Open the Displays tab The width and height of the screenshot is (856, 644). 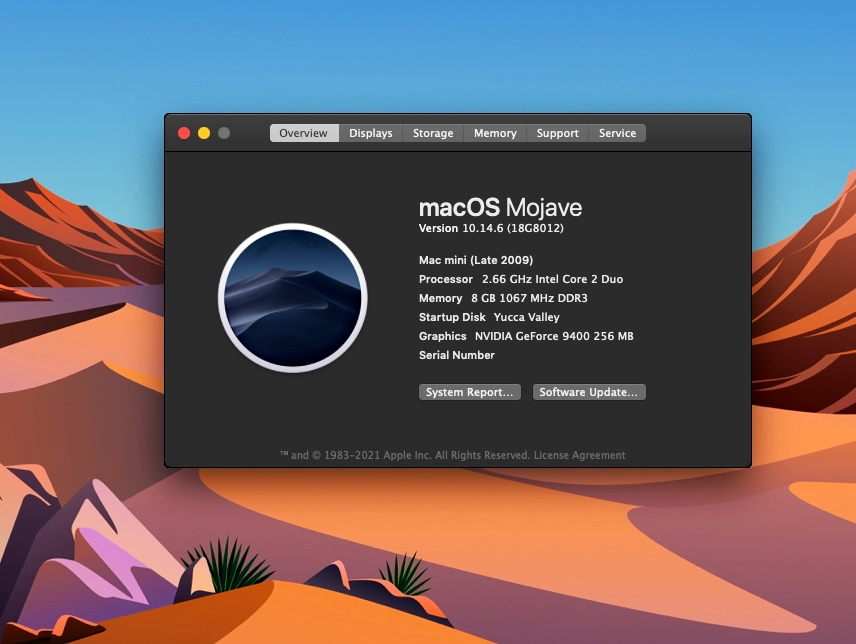point(371,133)
